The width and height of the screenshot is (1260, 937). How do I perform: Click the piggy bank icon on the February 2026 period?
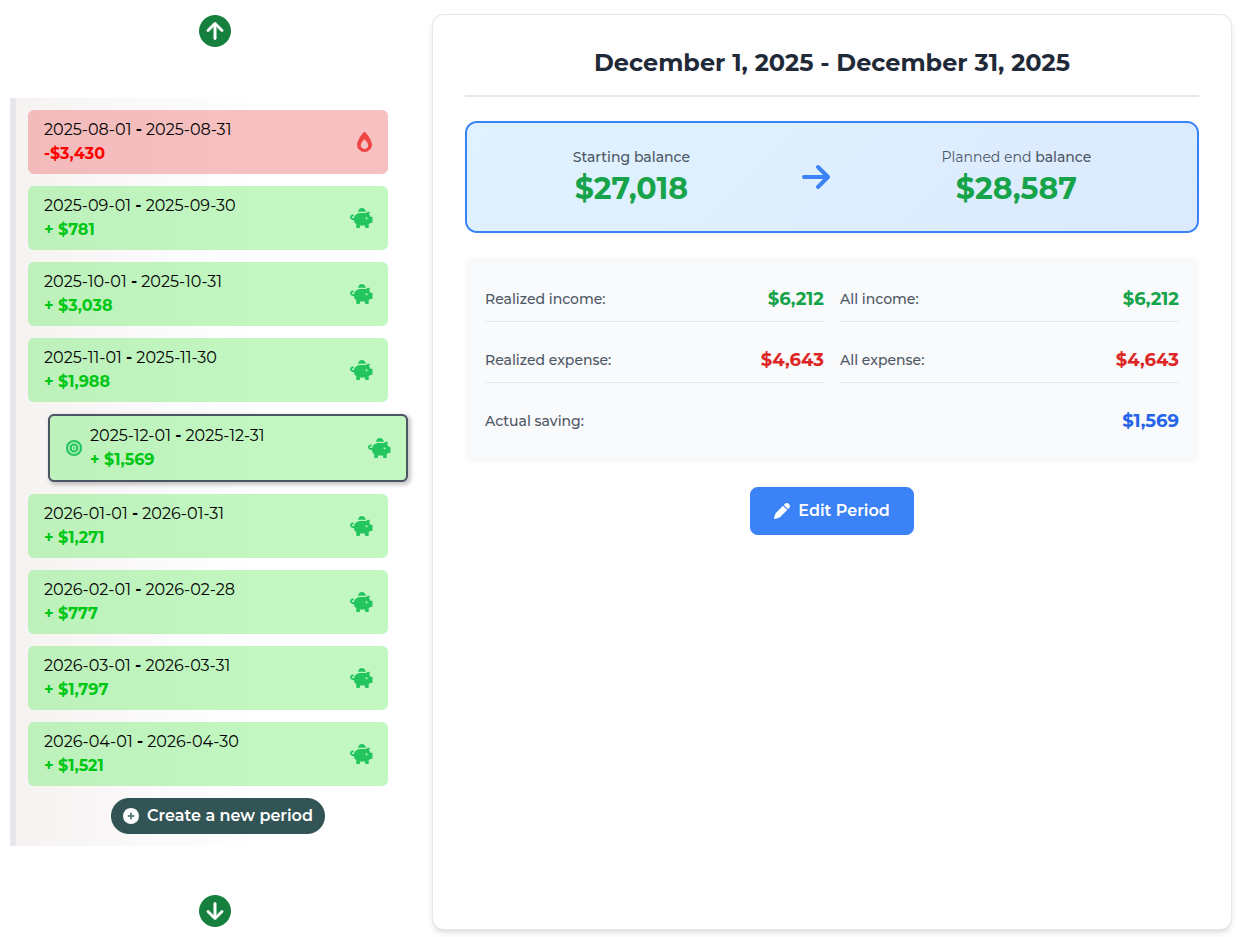coord(361,602)
